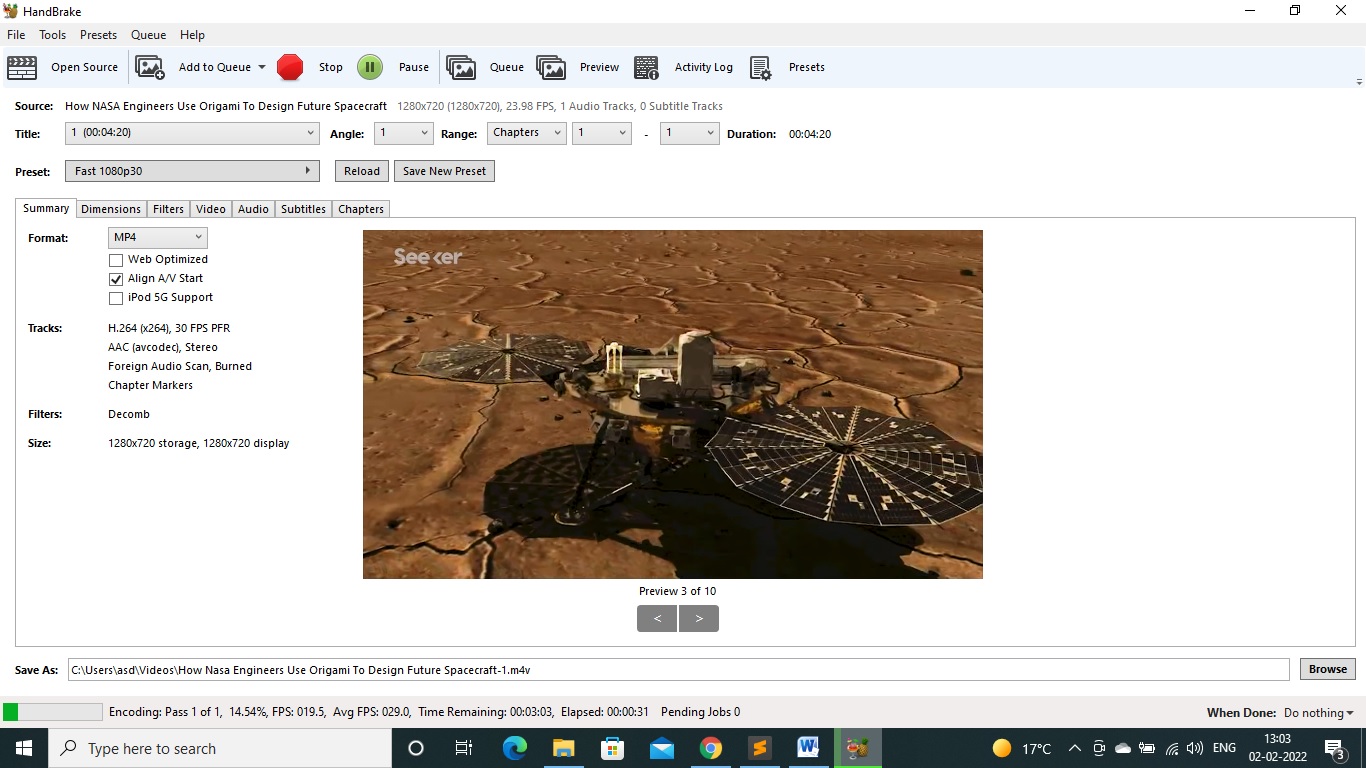
Task: Uncheck Align A/V Start
Action: (116, 279)
